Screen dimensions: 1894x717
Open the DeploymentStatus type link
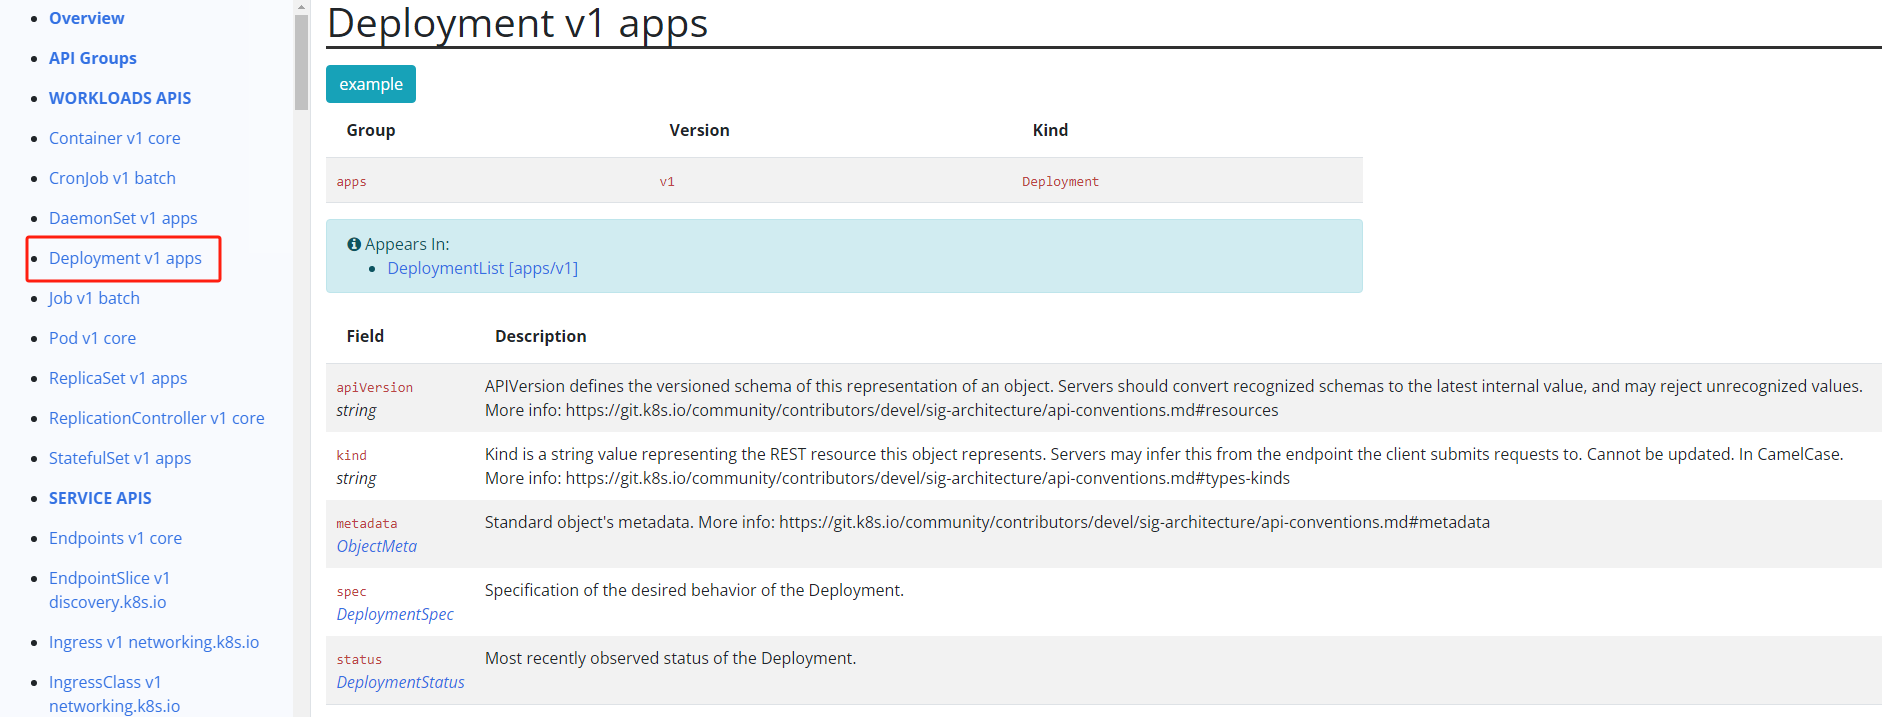[x=400, y=682]
